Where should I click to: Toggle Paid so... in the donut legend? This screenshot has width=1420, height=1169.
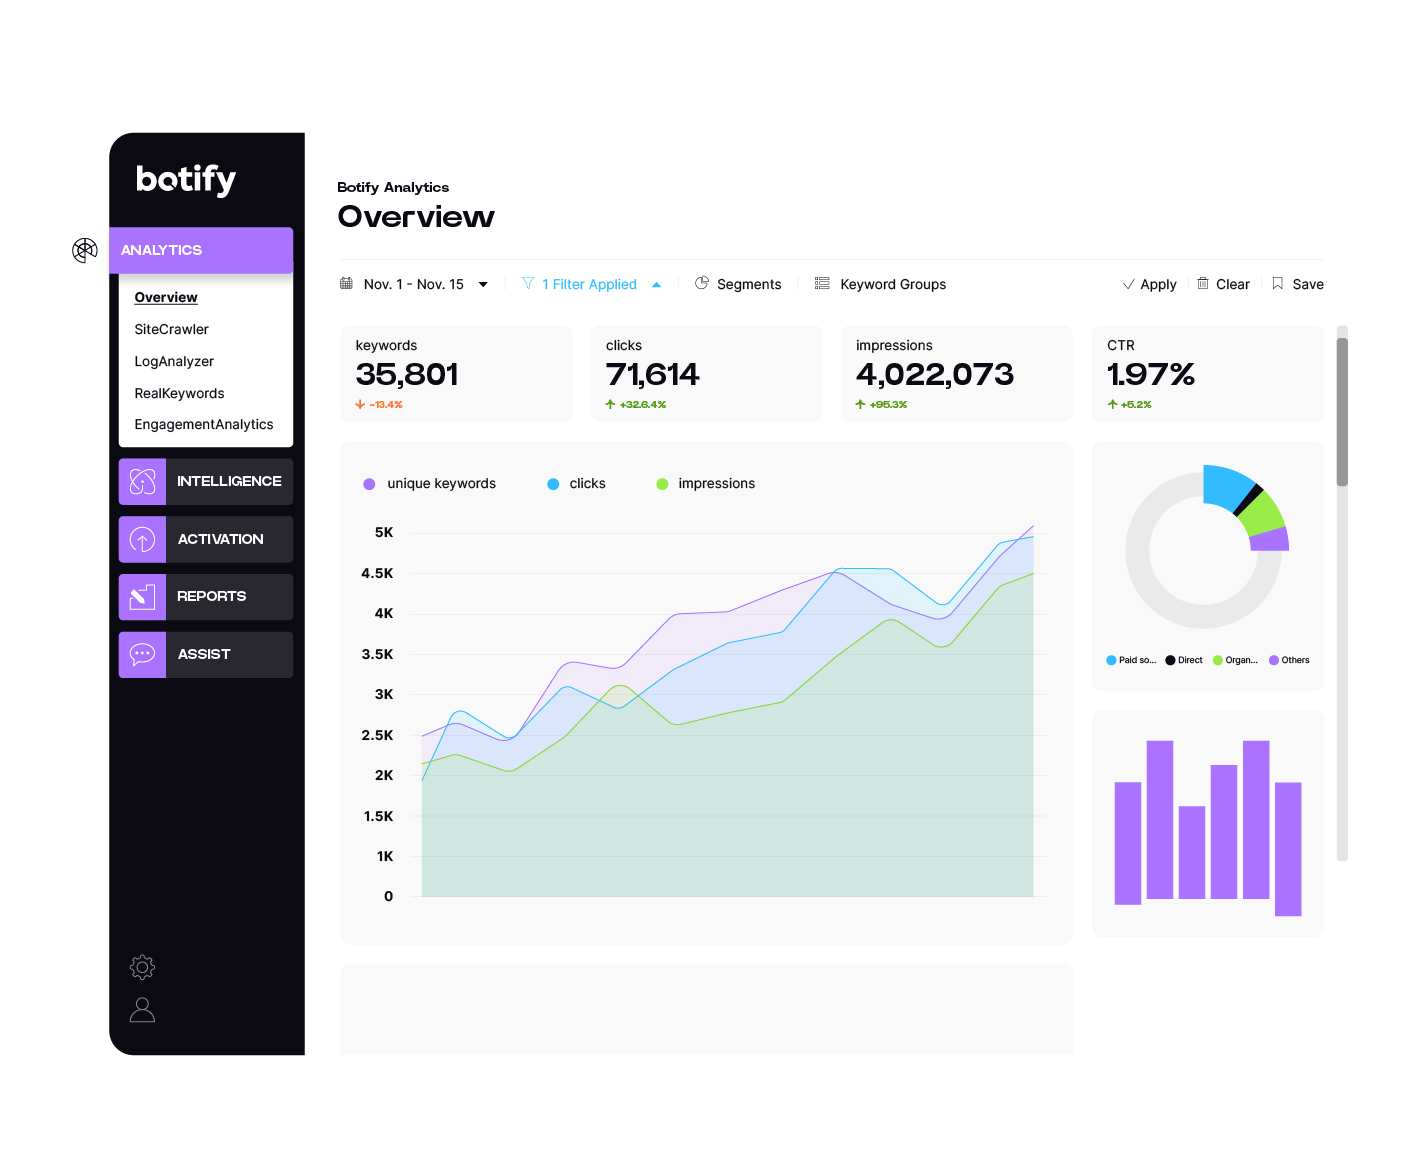(1131, 660)
